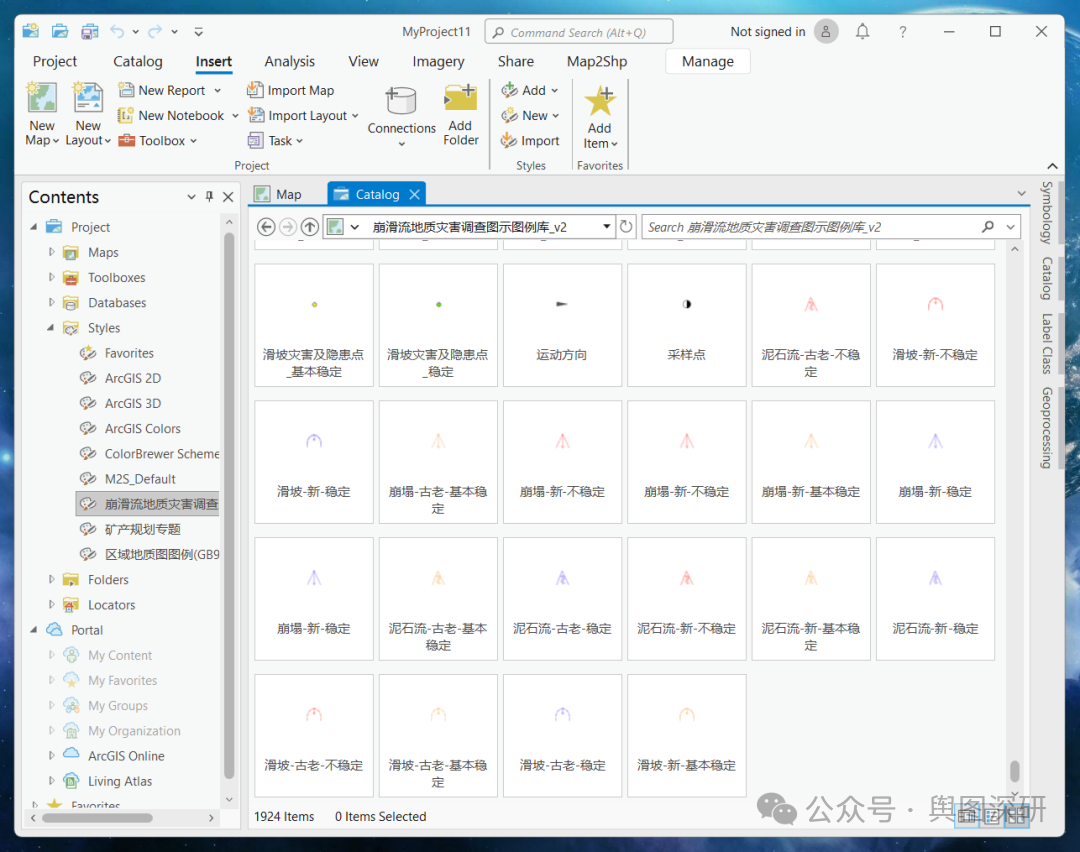Expand the Maps node
The width and height of the screenshot is (1080, 852).
point(51,252)
